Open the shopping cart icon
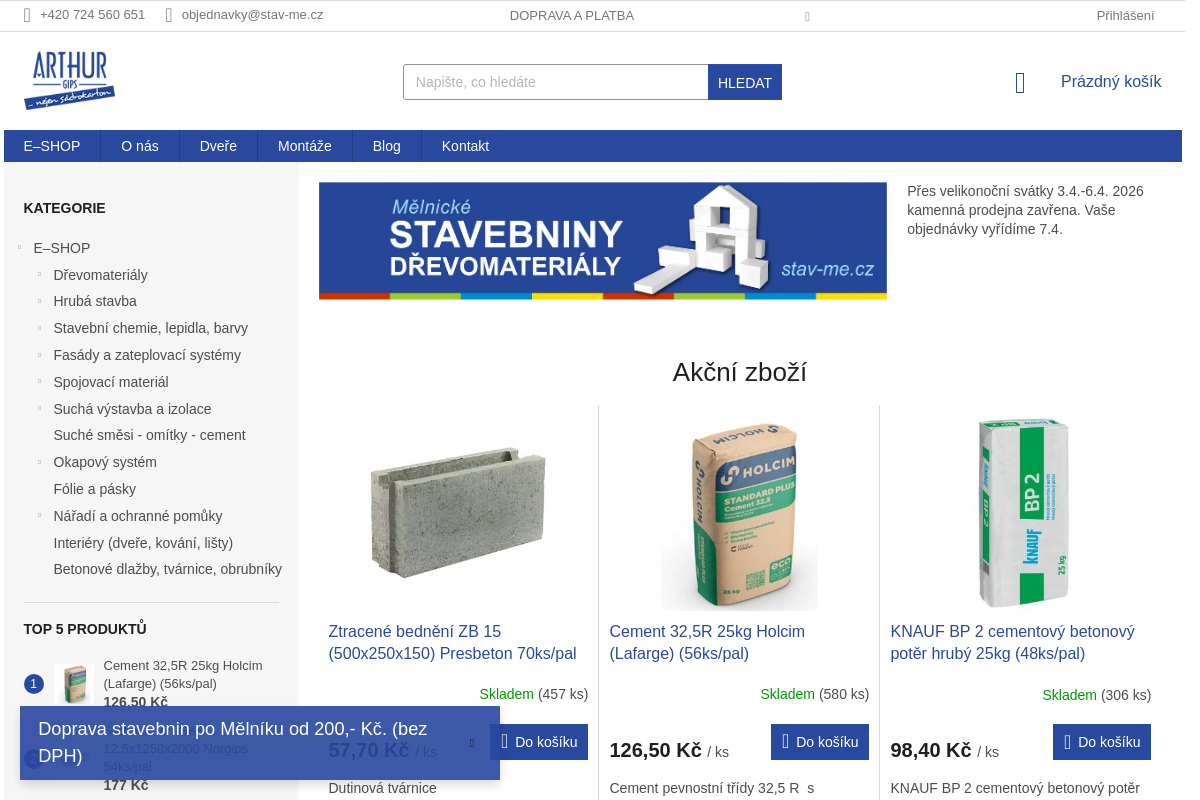 [1020, 83]
